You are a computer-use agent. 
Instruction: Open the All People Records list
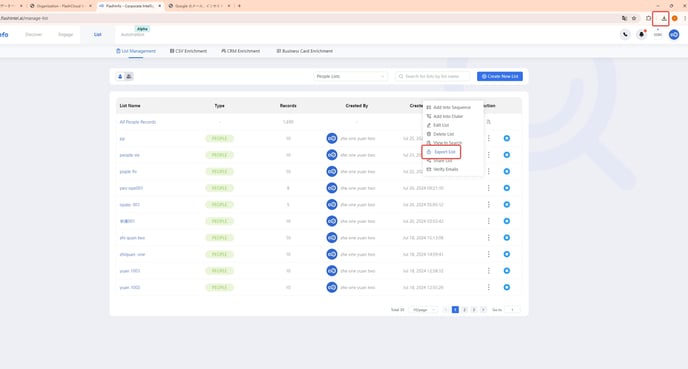(138, 122)
